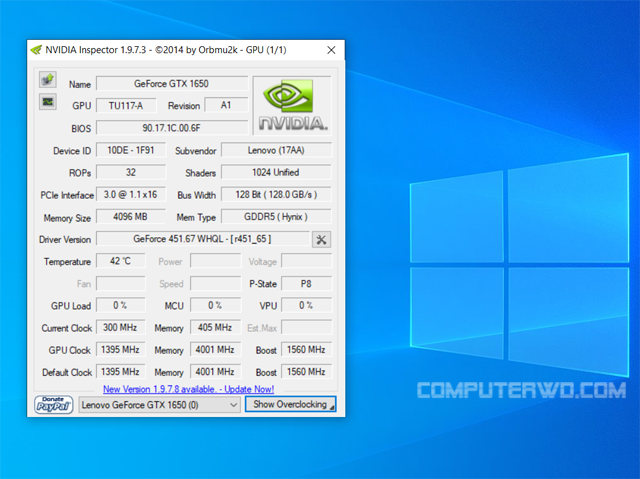Click the TU117-A GPU field

coord(126,106)
